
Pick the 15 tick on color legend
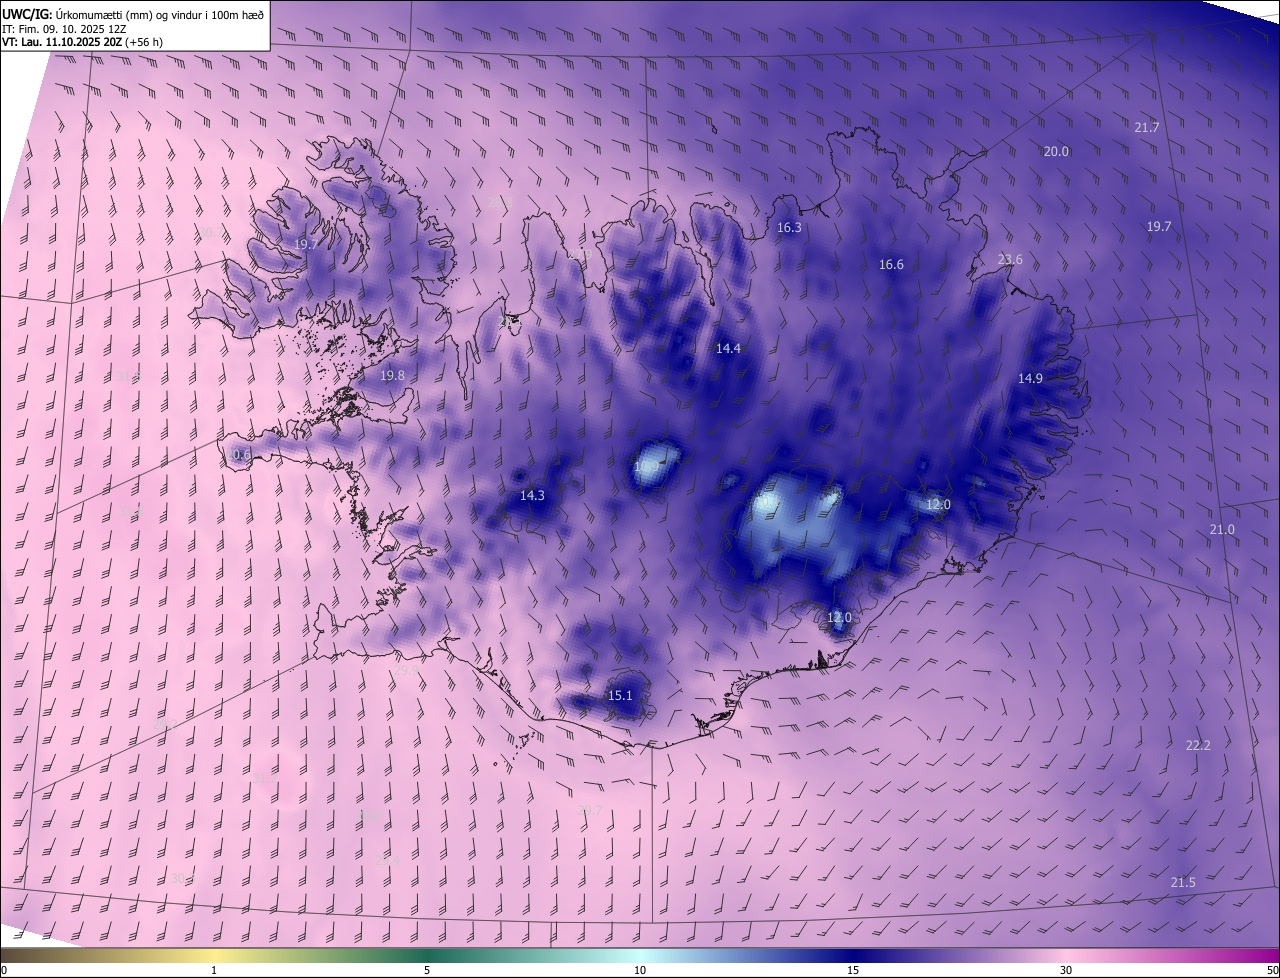(x=853, y=970)
